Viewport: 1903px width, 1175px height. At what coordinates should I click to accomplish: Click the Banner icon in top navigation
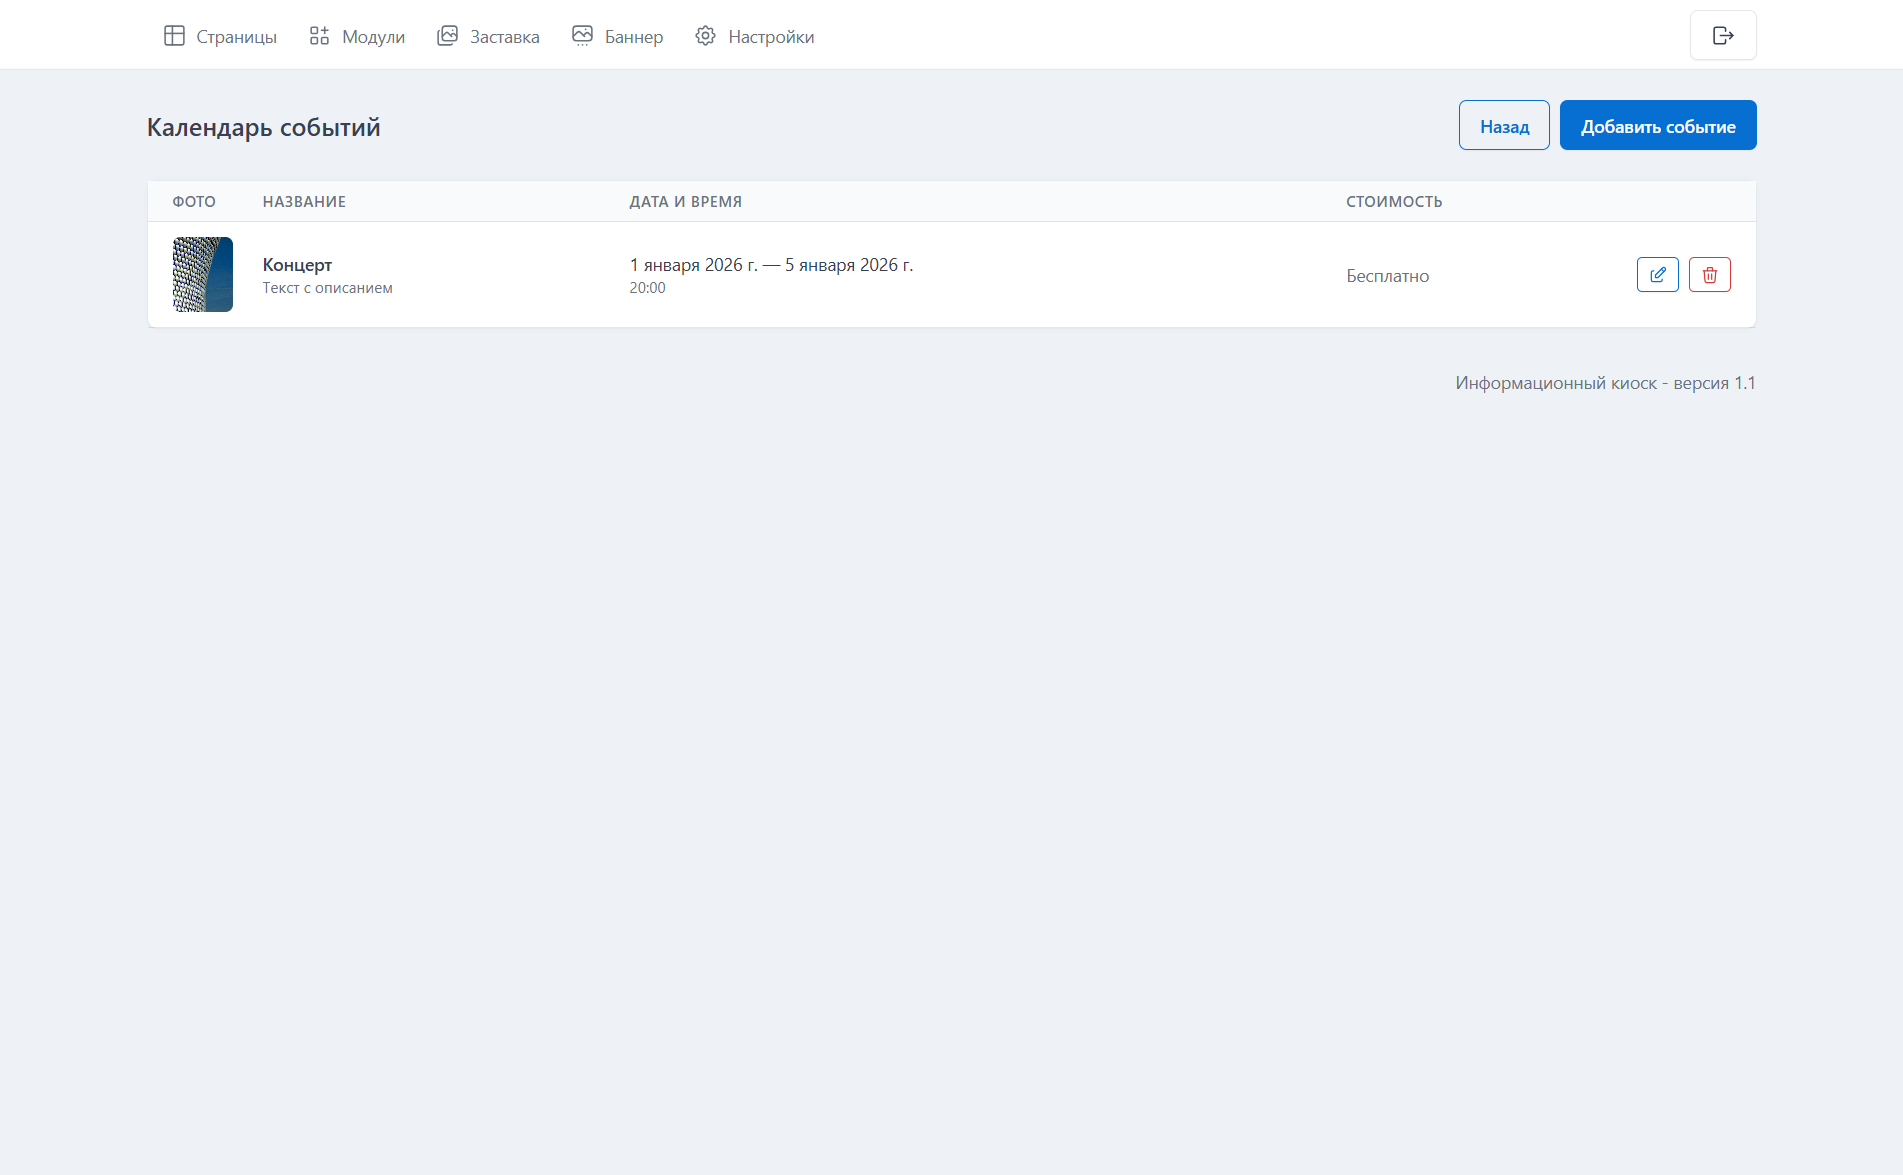click(x=582, y=36)
